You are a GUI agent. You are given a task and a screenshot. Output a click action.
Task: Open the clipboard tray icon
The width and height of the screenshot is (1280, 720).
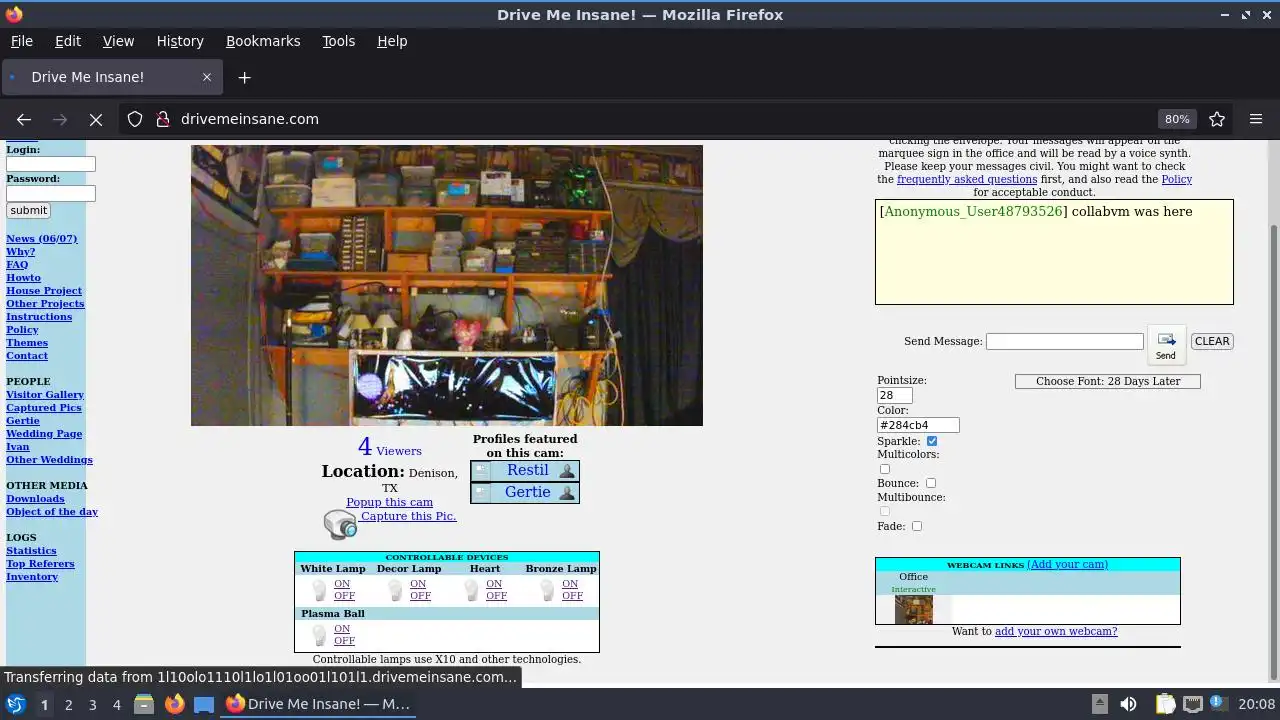1165,704
